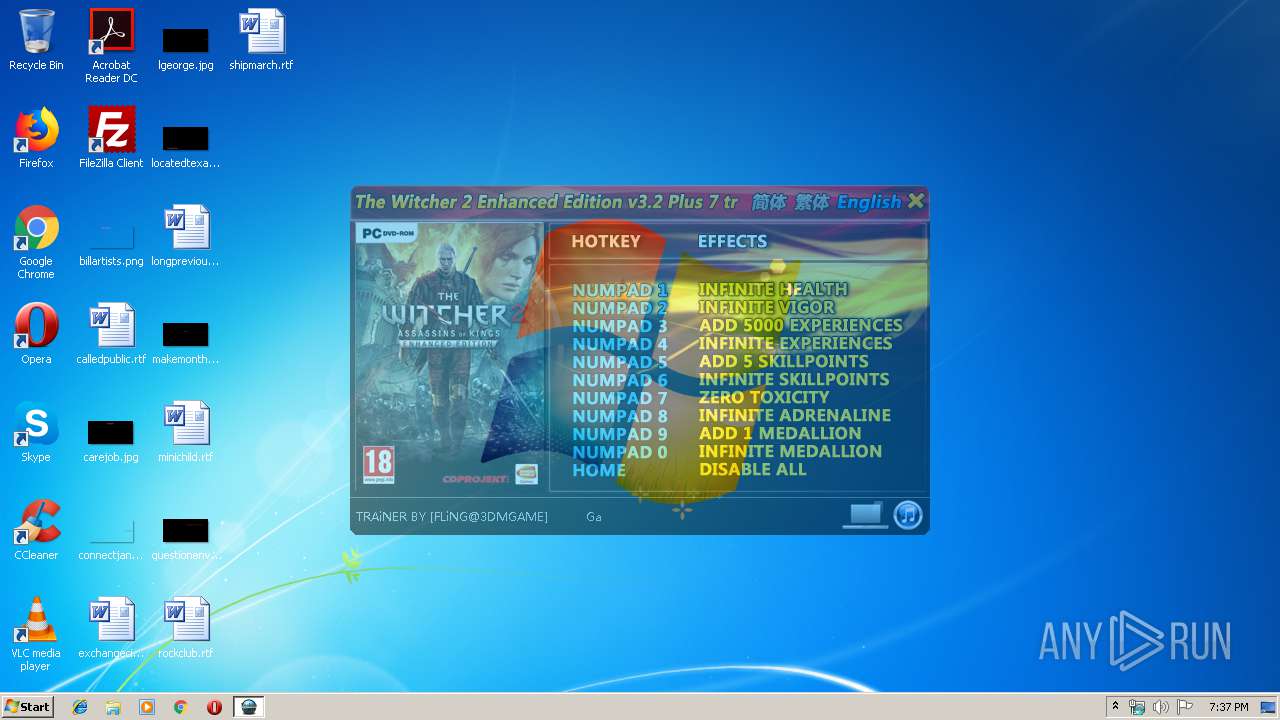Screen dimensions: 1280x720
Task: Open Opera from the taskbar
Action: pyautogui.click(x=214, y=707)
